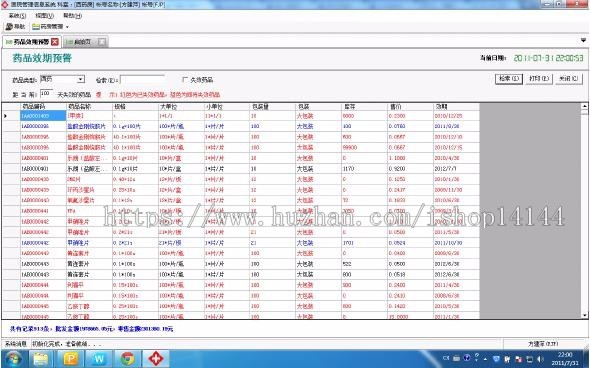Click the days-ahead input showing 100
Viewport: 590px width, 368px height.
coord(46,93)
